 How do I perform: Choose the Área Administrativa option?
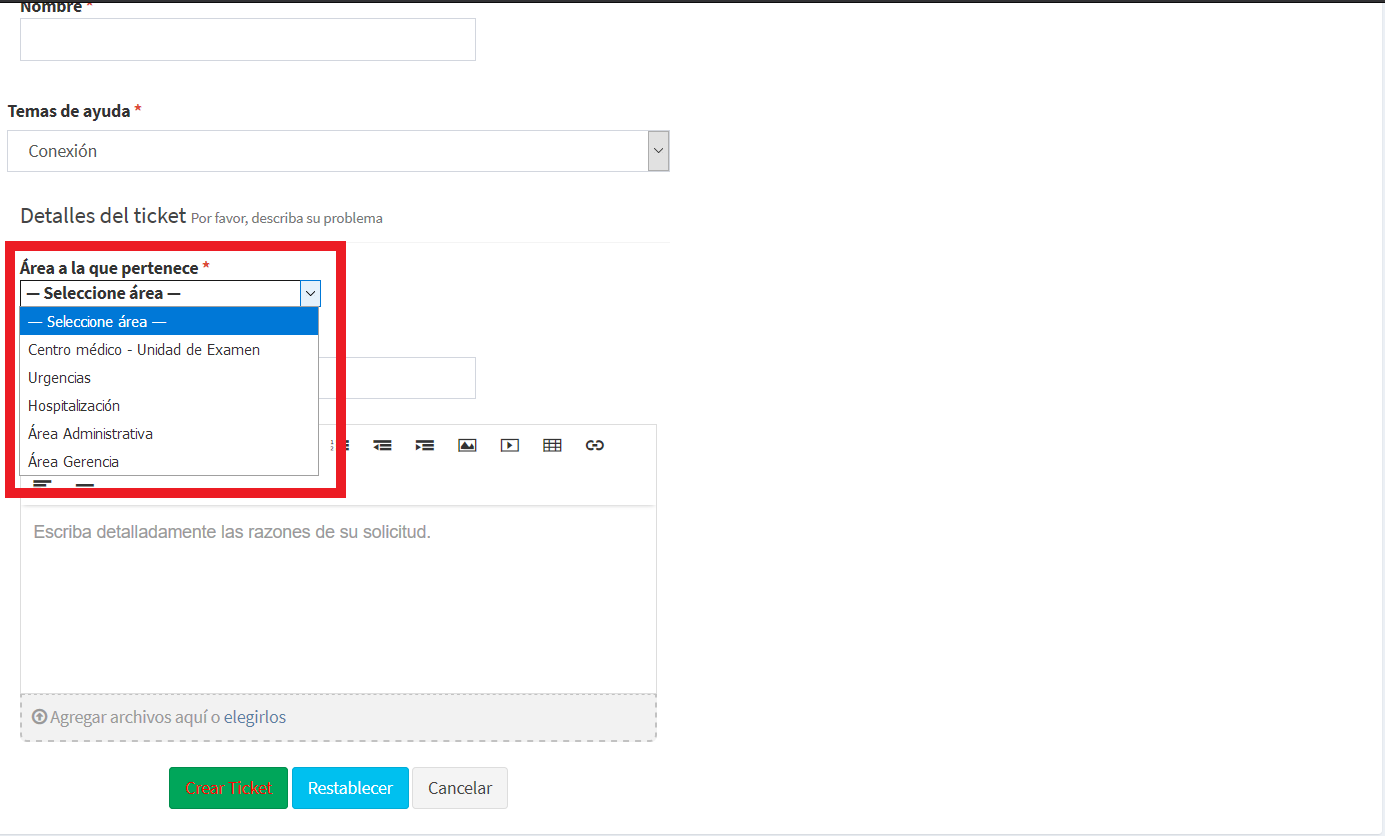91,434
